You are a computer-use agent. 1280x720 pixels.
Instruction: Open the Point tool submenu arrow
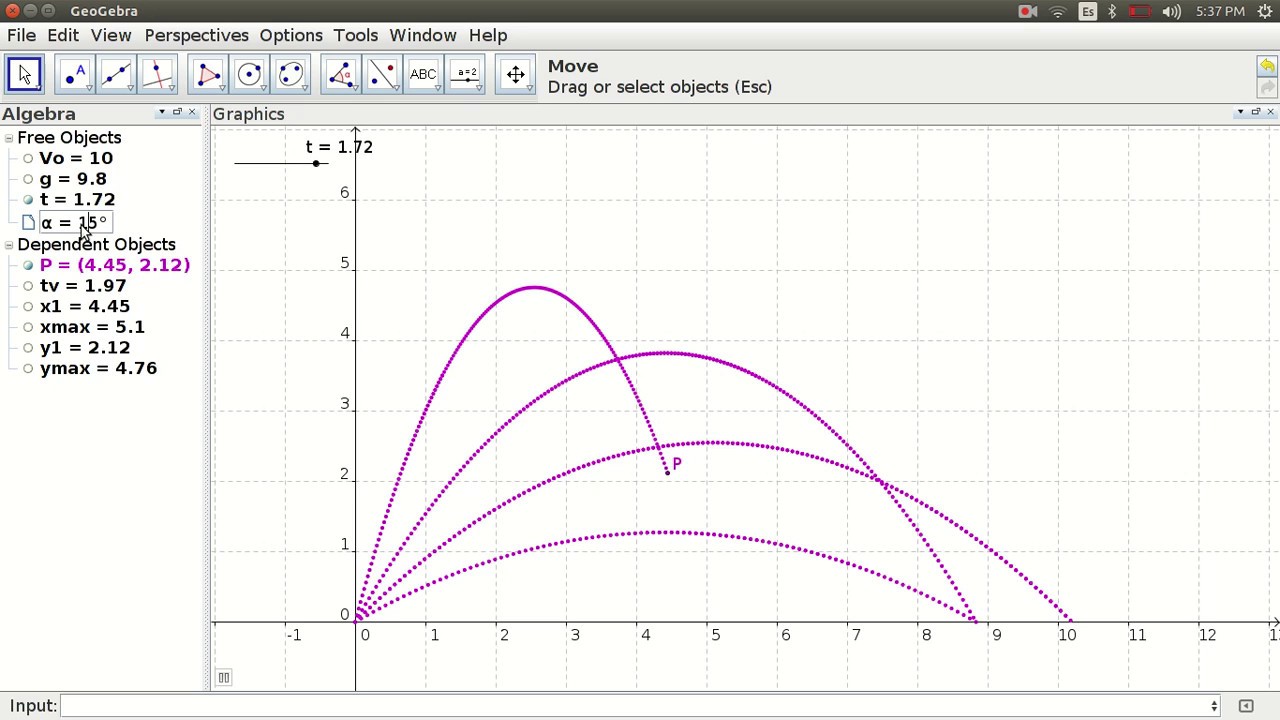89,89
